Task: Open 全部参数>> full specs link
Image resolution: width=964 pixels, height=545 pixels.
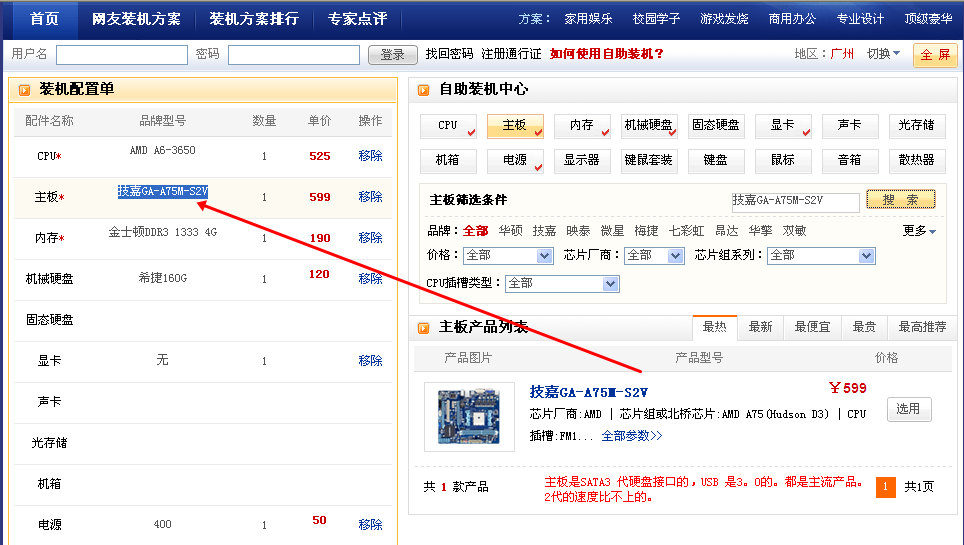Action: pos(631,436)
